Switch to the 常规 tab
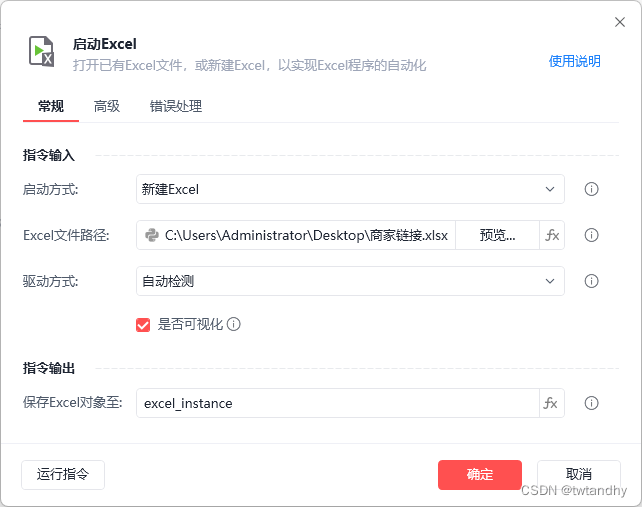 coord(51,106)
